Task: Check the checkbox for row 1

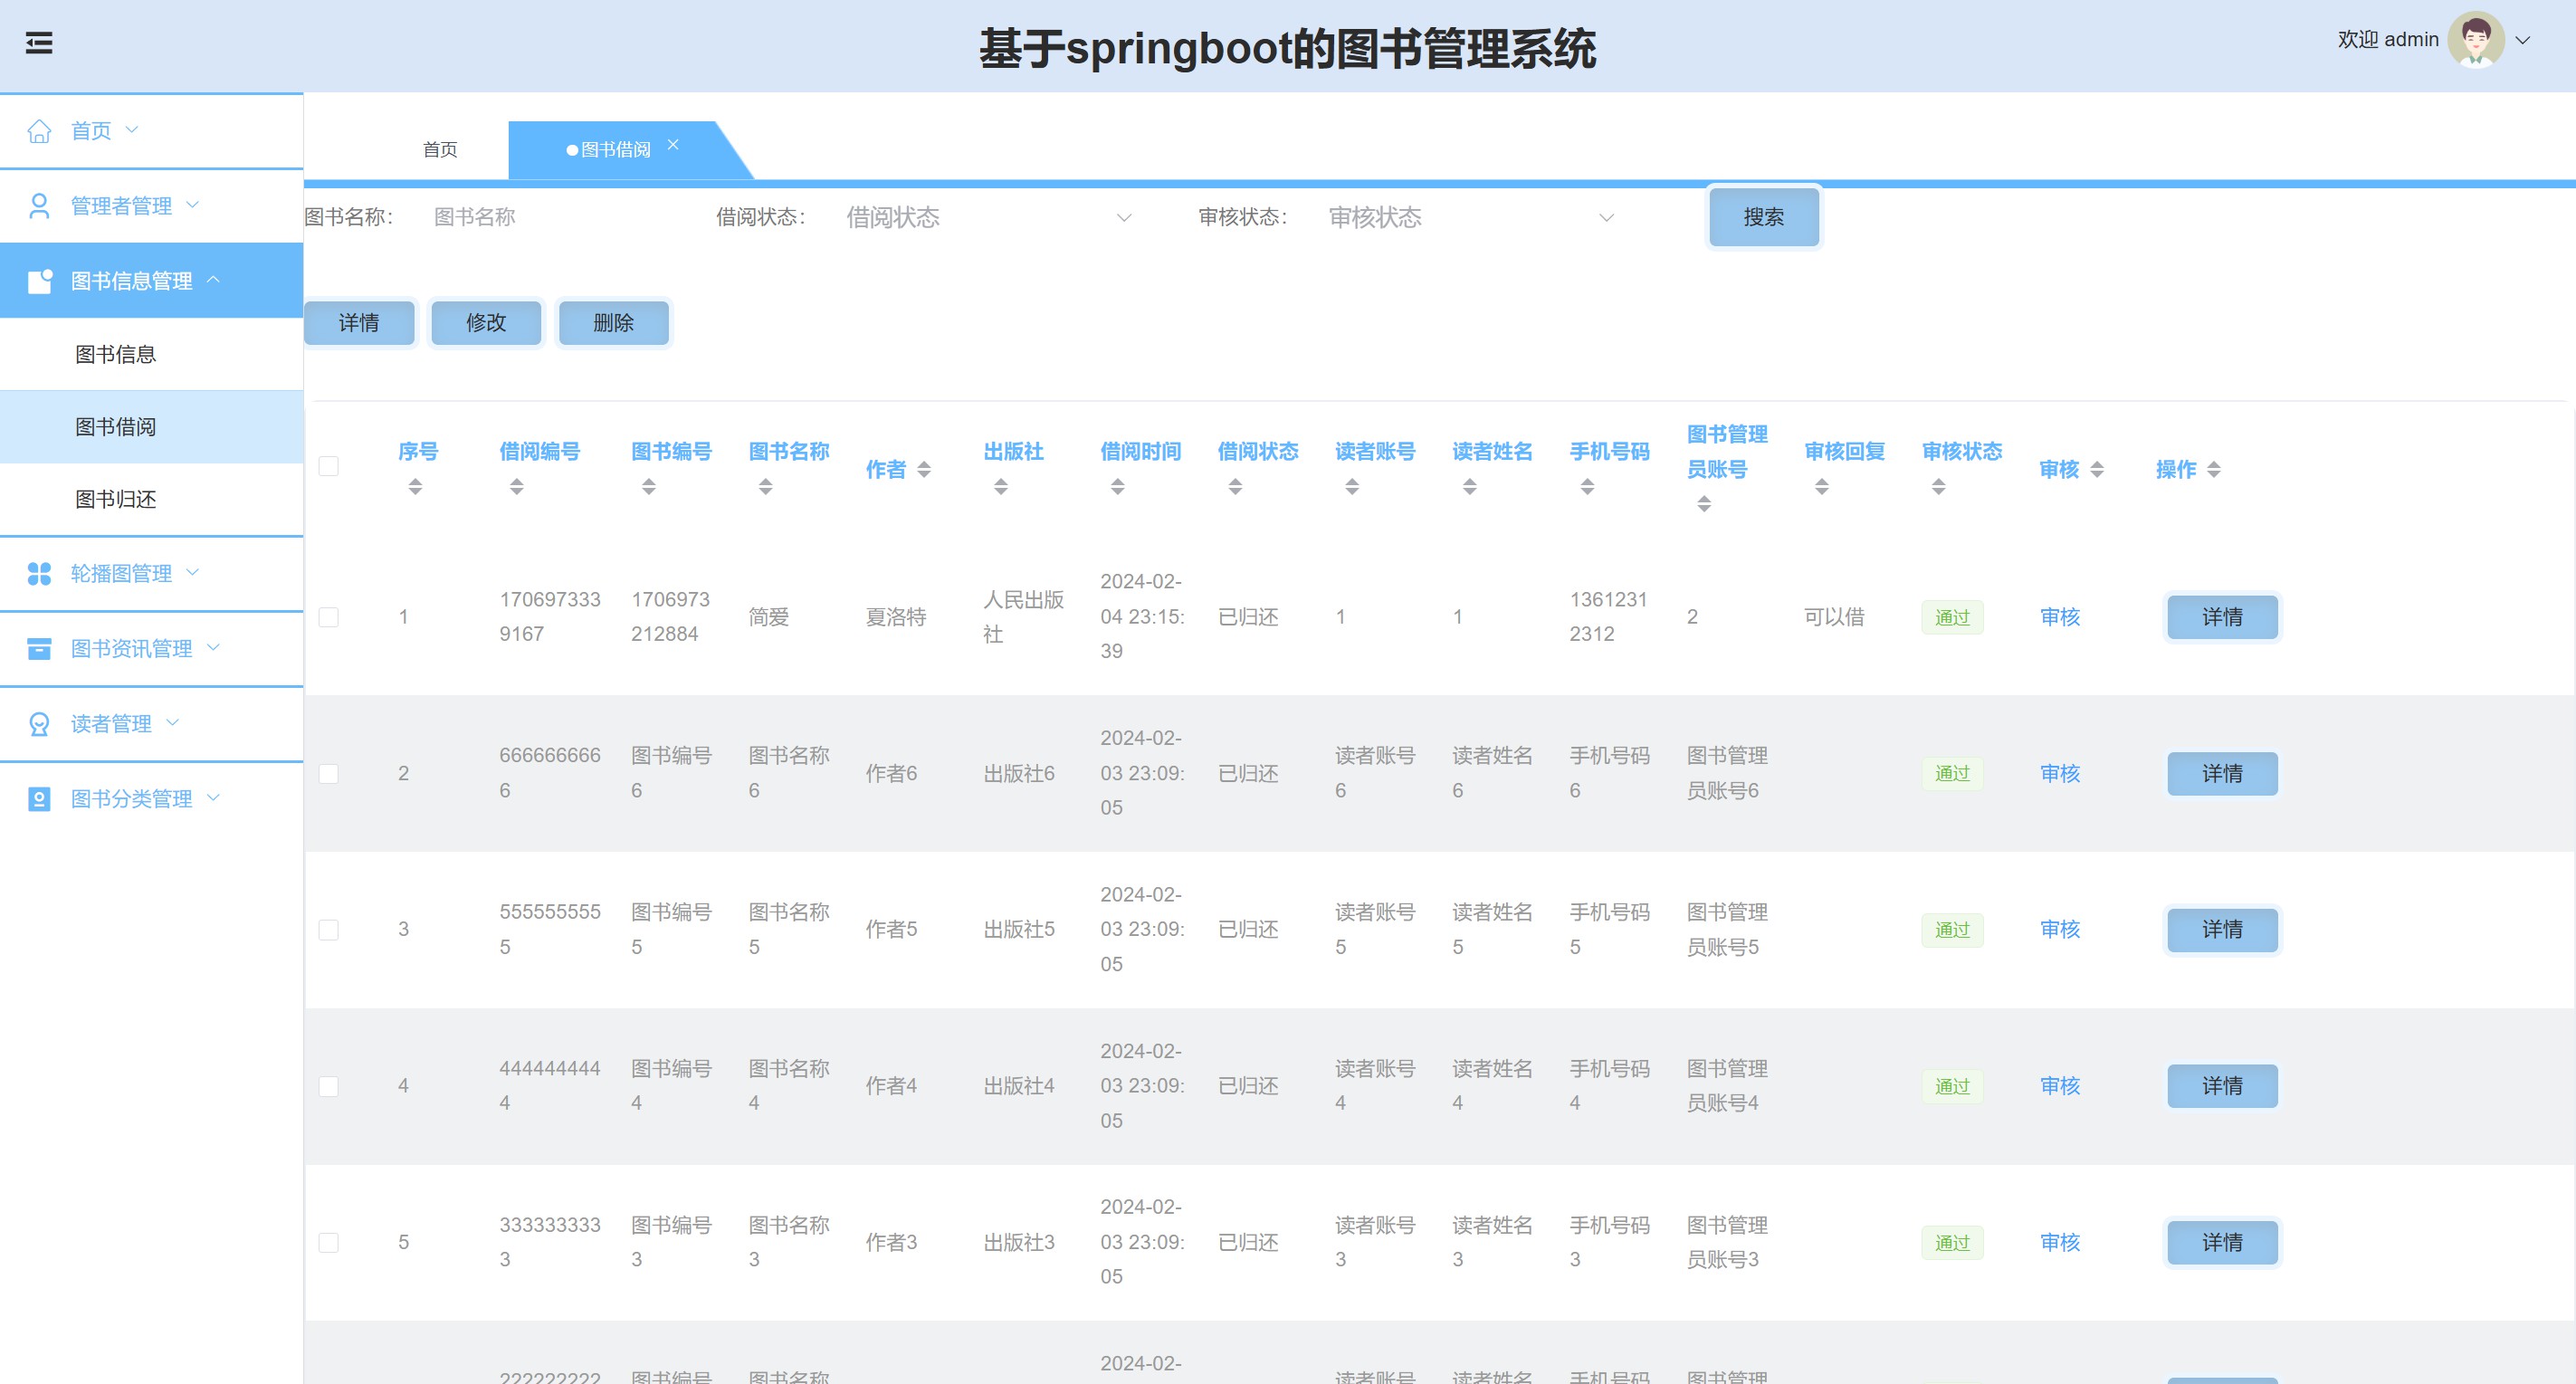Action: (x=329, y=617)
